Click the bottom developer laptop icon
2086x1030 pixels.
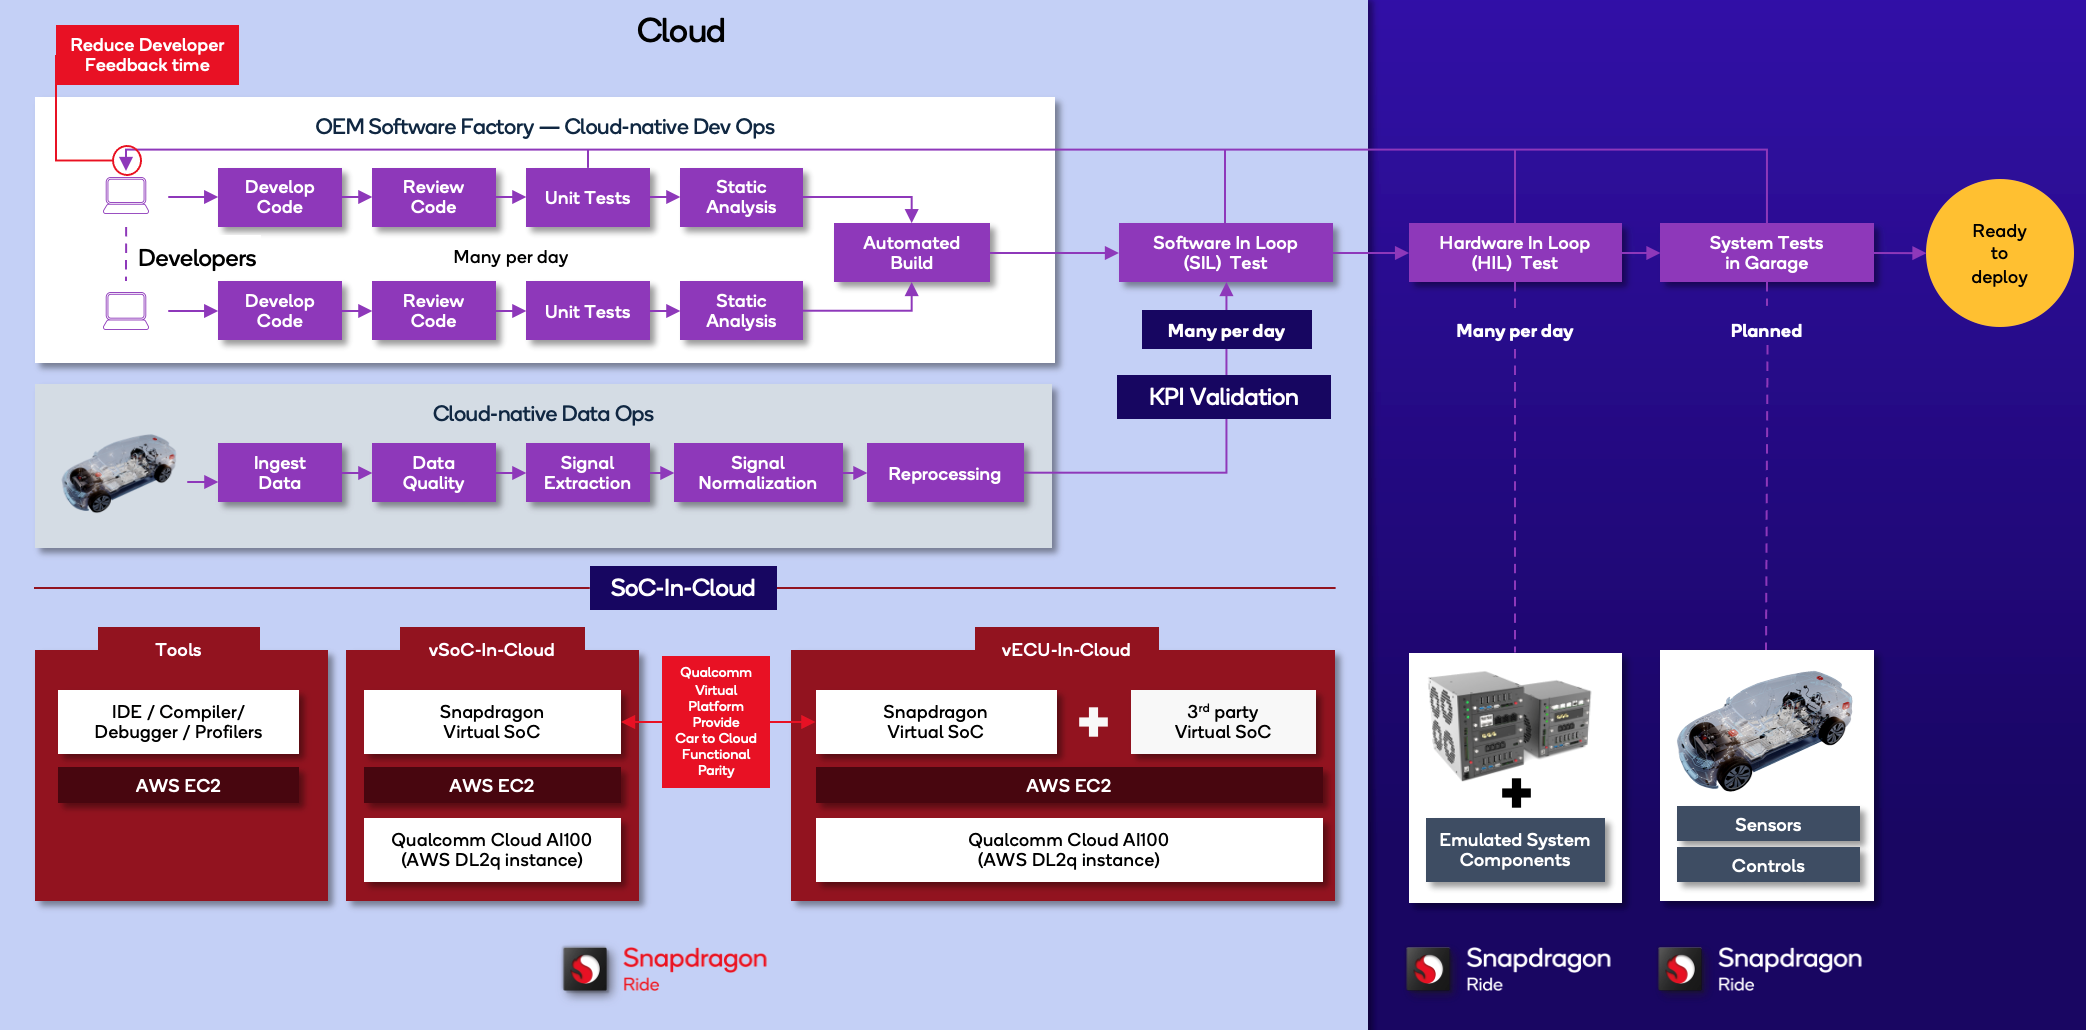pyautogui.click(x=126, y=310)
